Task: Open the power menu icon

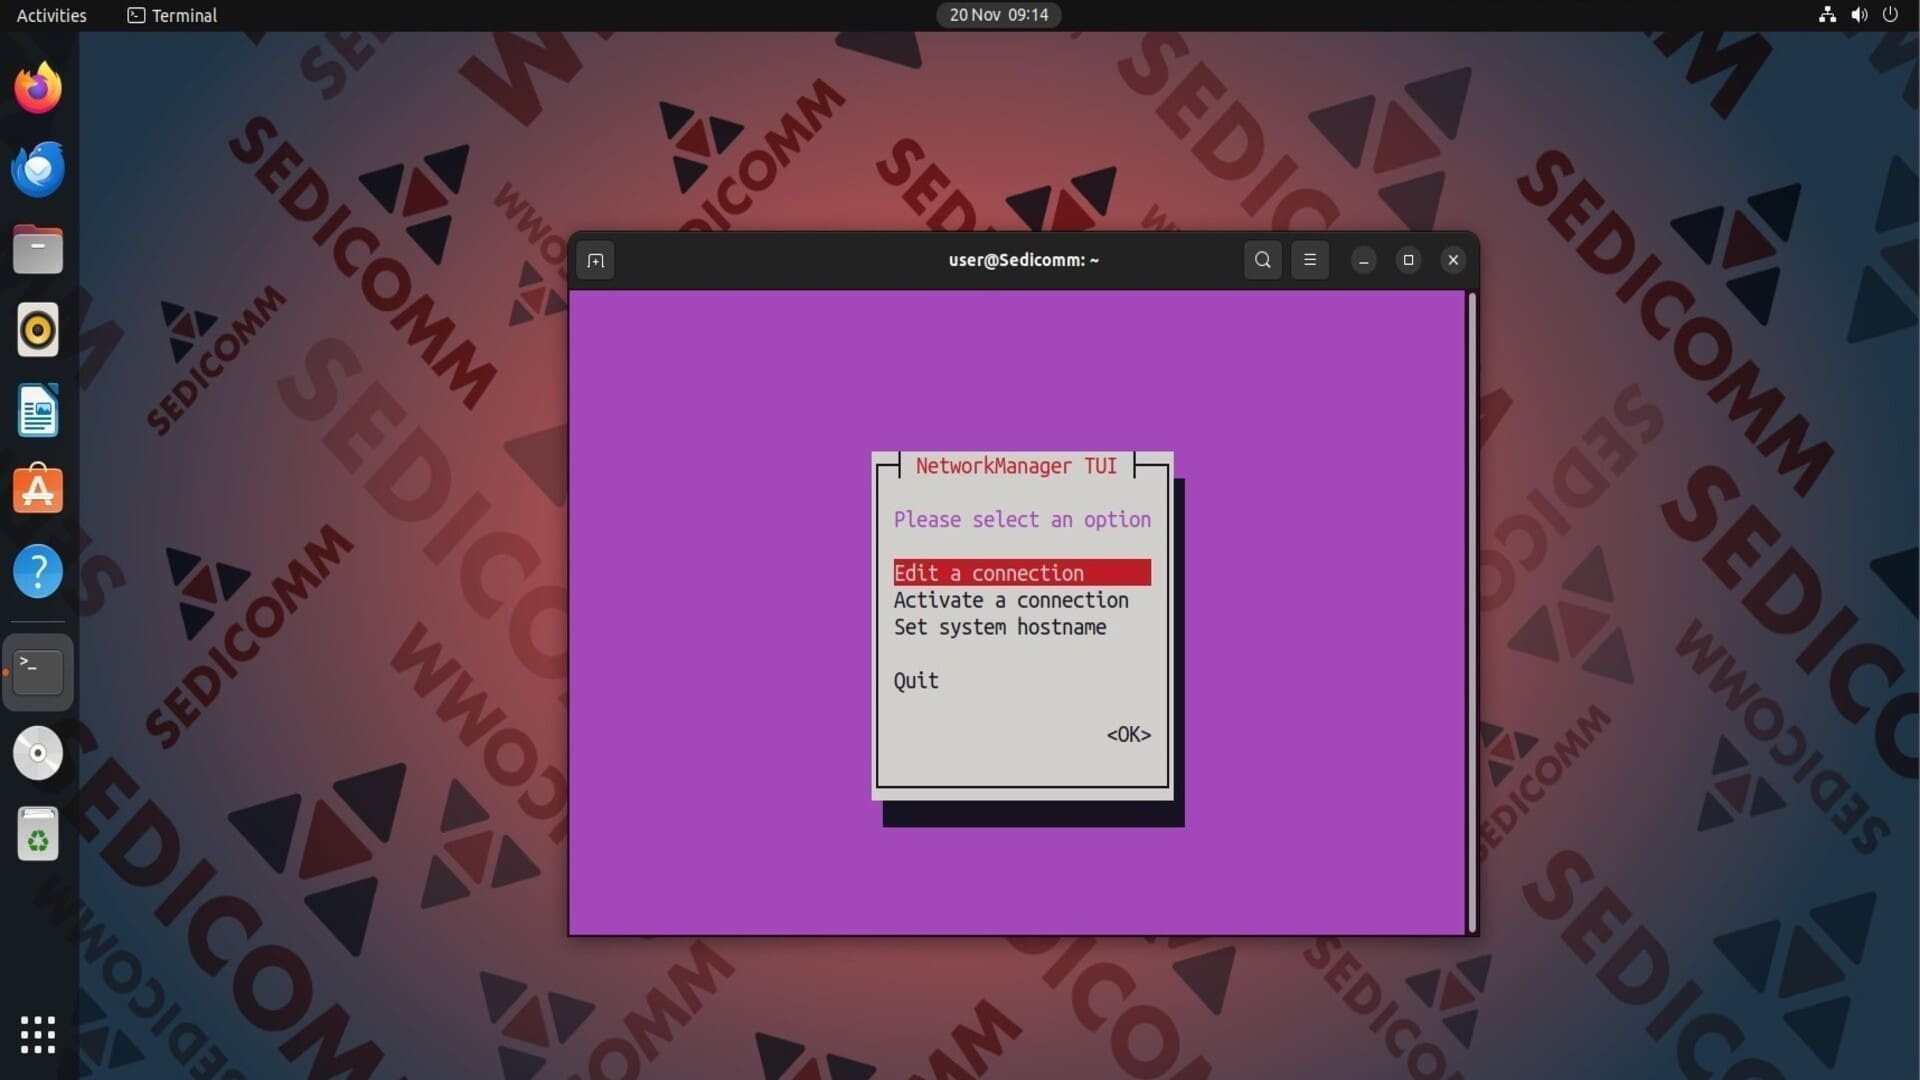Action: point(1890,15)
